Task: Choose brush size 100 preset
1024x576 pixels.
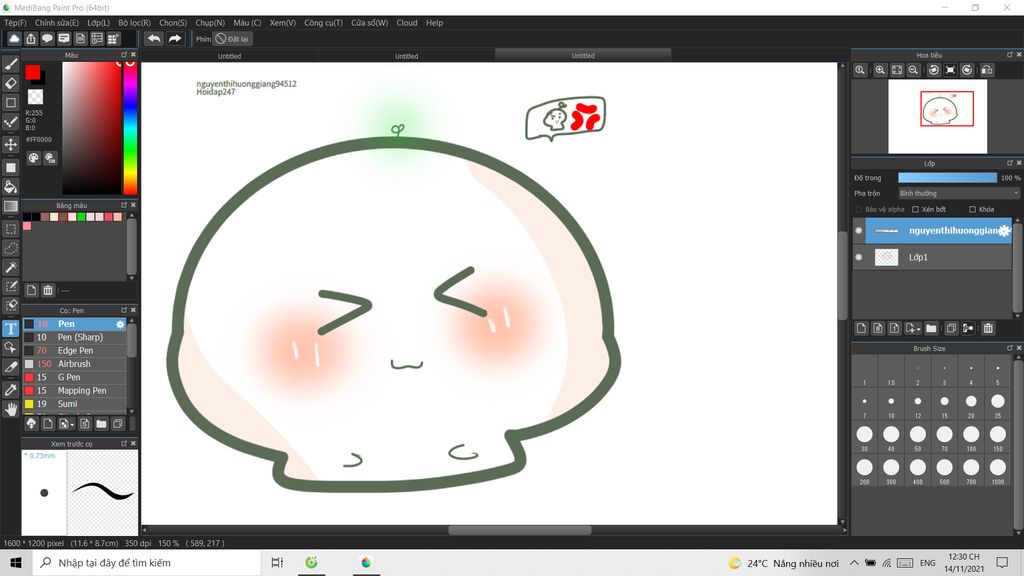Action: pyautogui.click(x=971, y=438)
